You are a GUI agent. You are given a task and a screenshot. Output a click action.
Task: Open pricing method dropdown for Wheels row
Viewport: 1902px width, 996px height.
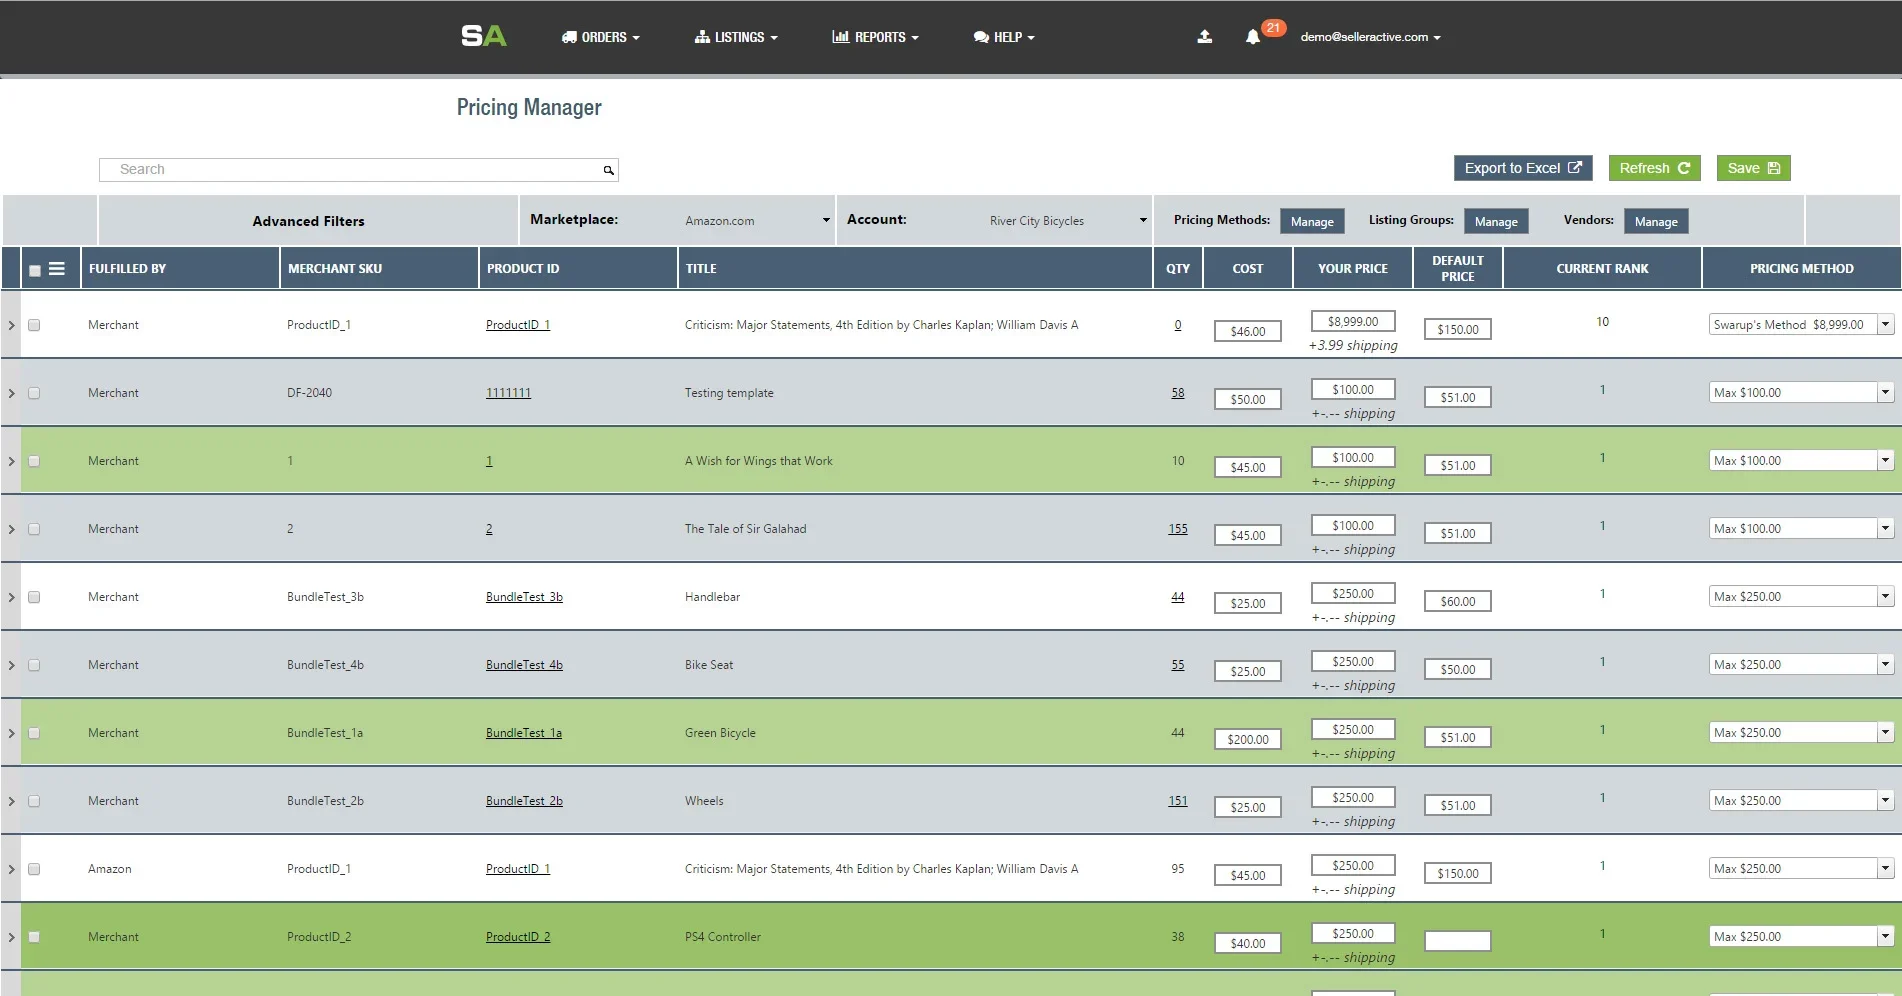click(x=1884, y=801)
